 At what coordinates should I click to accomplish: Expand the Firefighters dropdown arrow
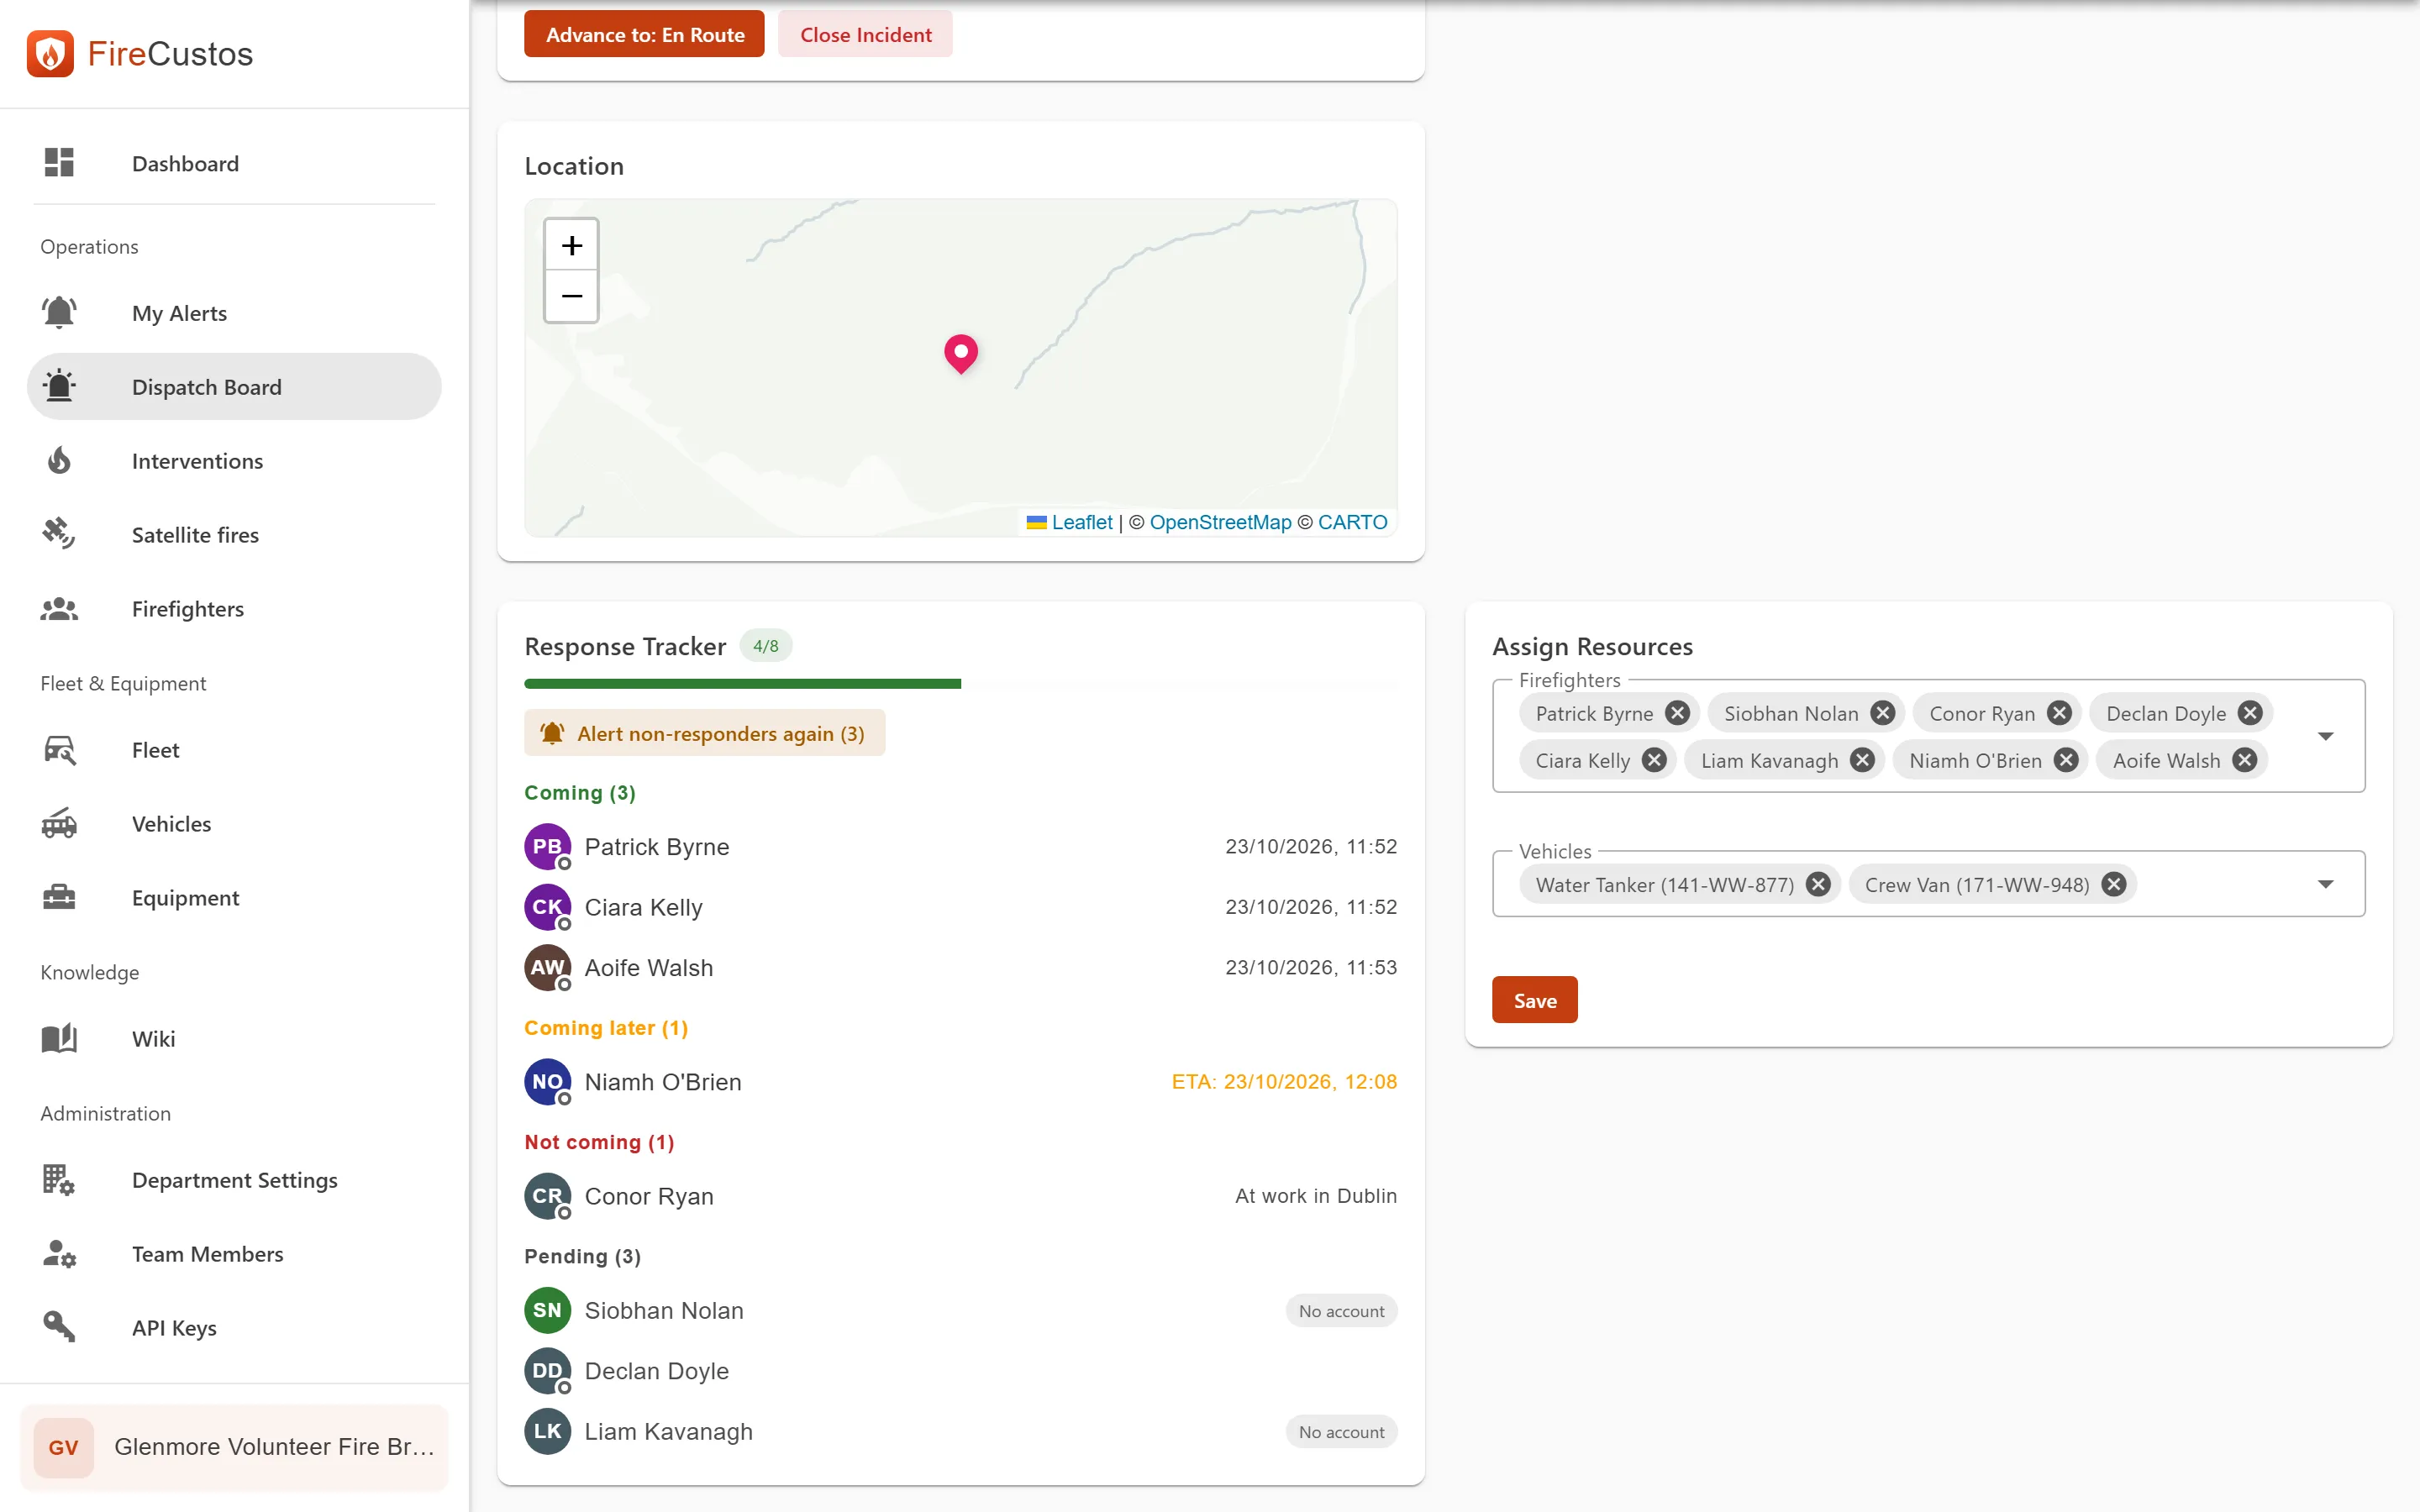tap(2326, 736)
